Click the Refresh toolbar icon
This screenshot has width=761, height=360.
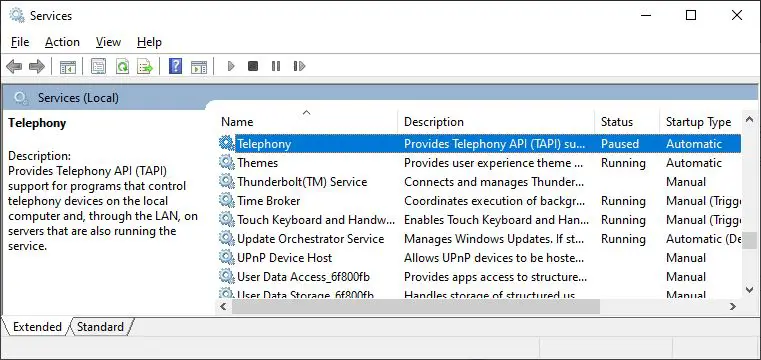122,66
